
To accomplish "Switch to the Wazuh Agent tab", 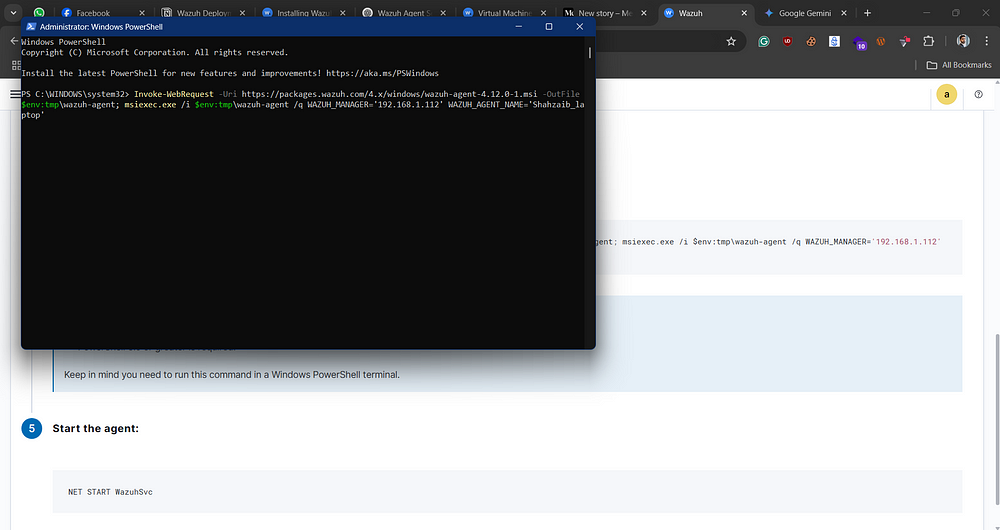I will [x=395, y=13].
